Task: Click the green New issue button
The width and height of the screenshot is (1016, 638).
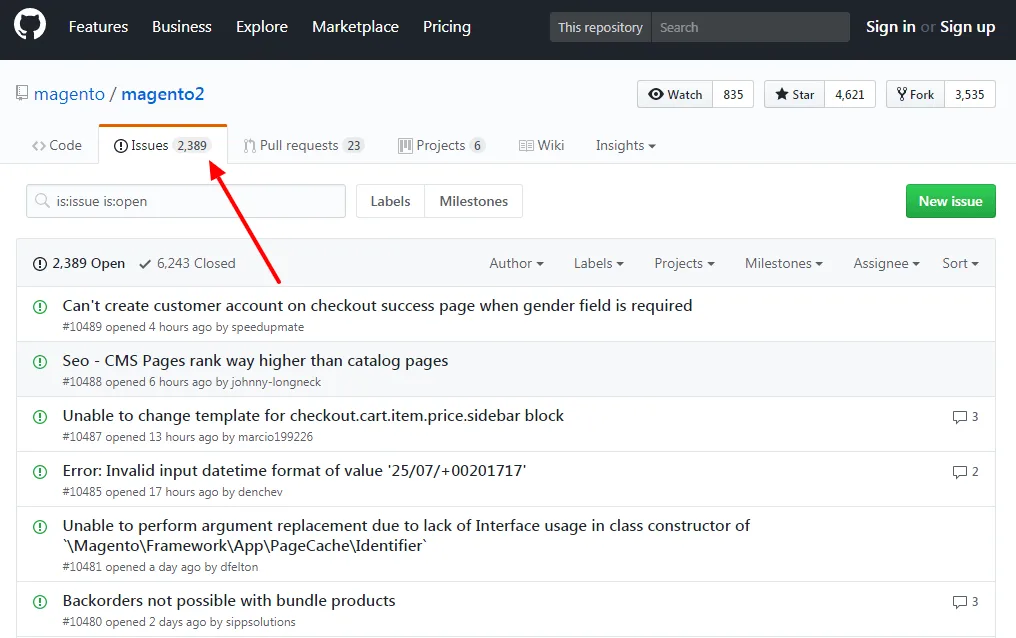Action: (x=951, y=201)
